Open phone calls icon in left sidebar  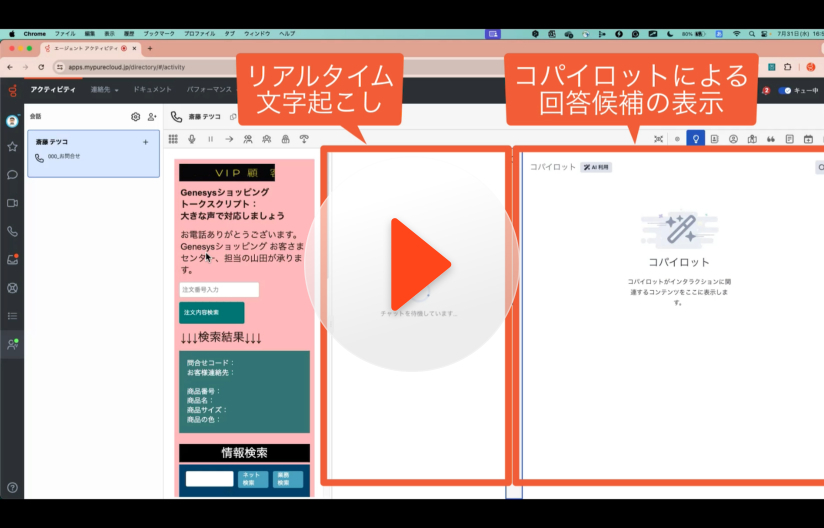pyautogui.click(x=12, y=231)
